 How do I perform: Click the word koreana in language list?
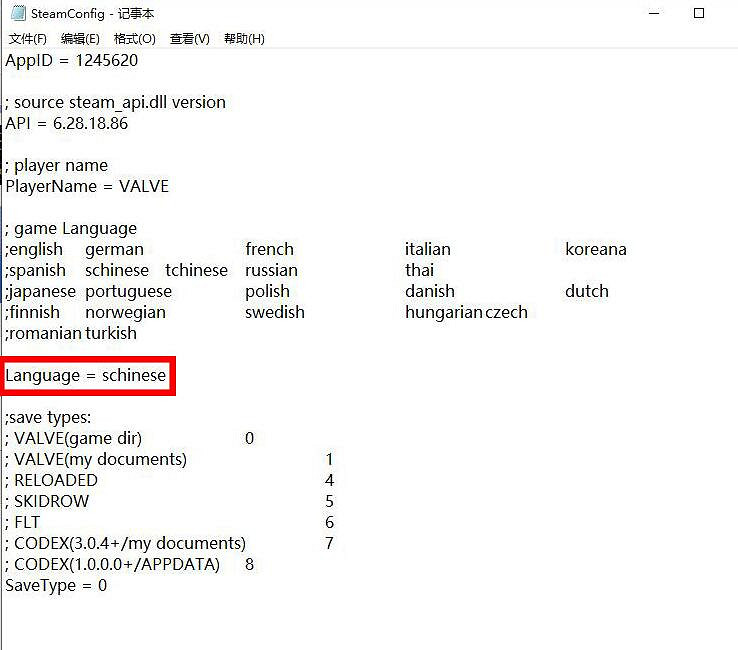pyautogui.click(x=595, y=249)
